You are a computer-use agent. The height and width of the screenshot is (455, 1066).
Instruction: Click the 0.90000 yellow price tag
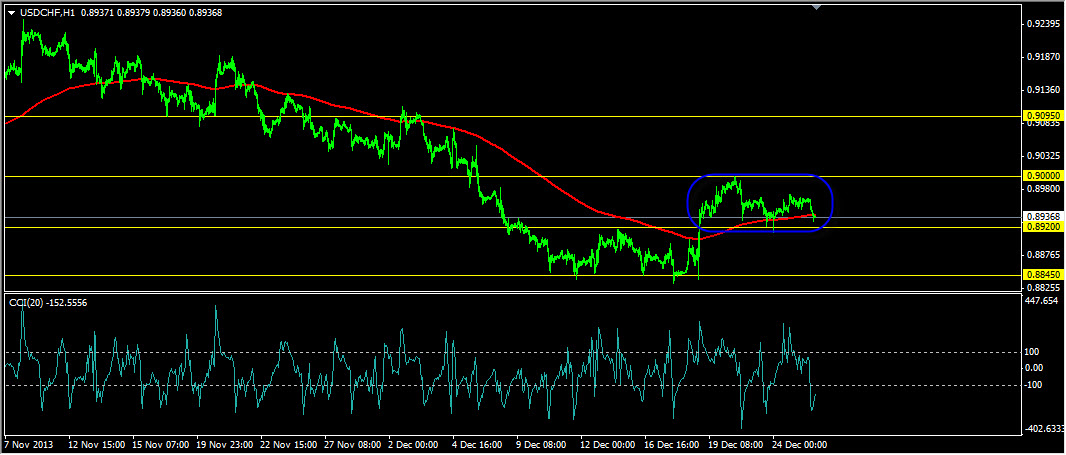[x=1042, y=175]
